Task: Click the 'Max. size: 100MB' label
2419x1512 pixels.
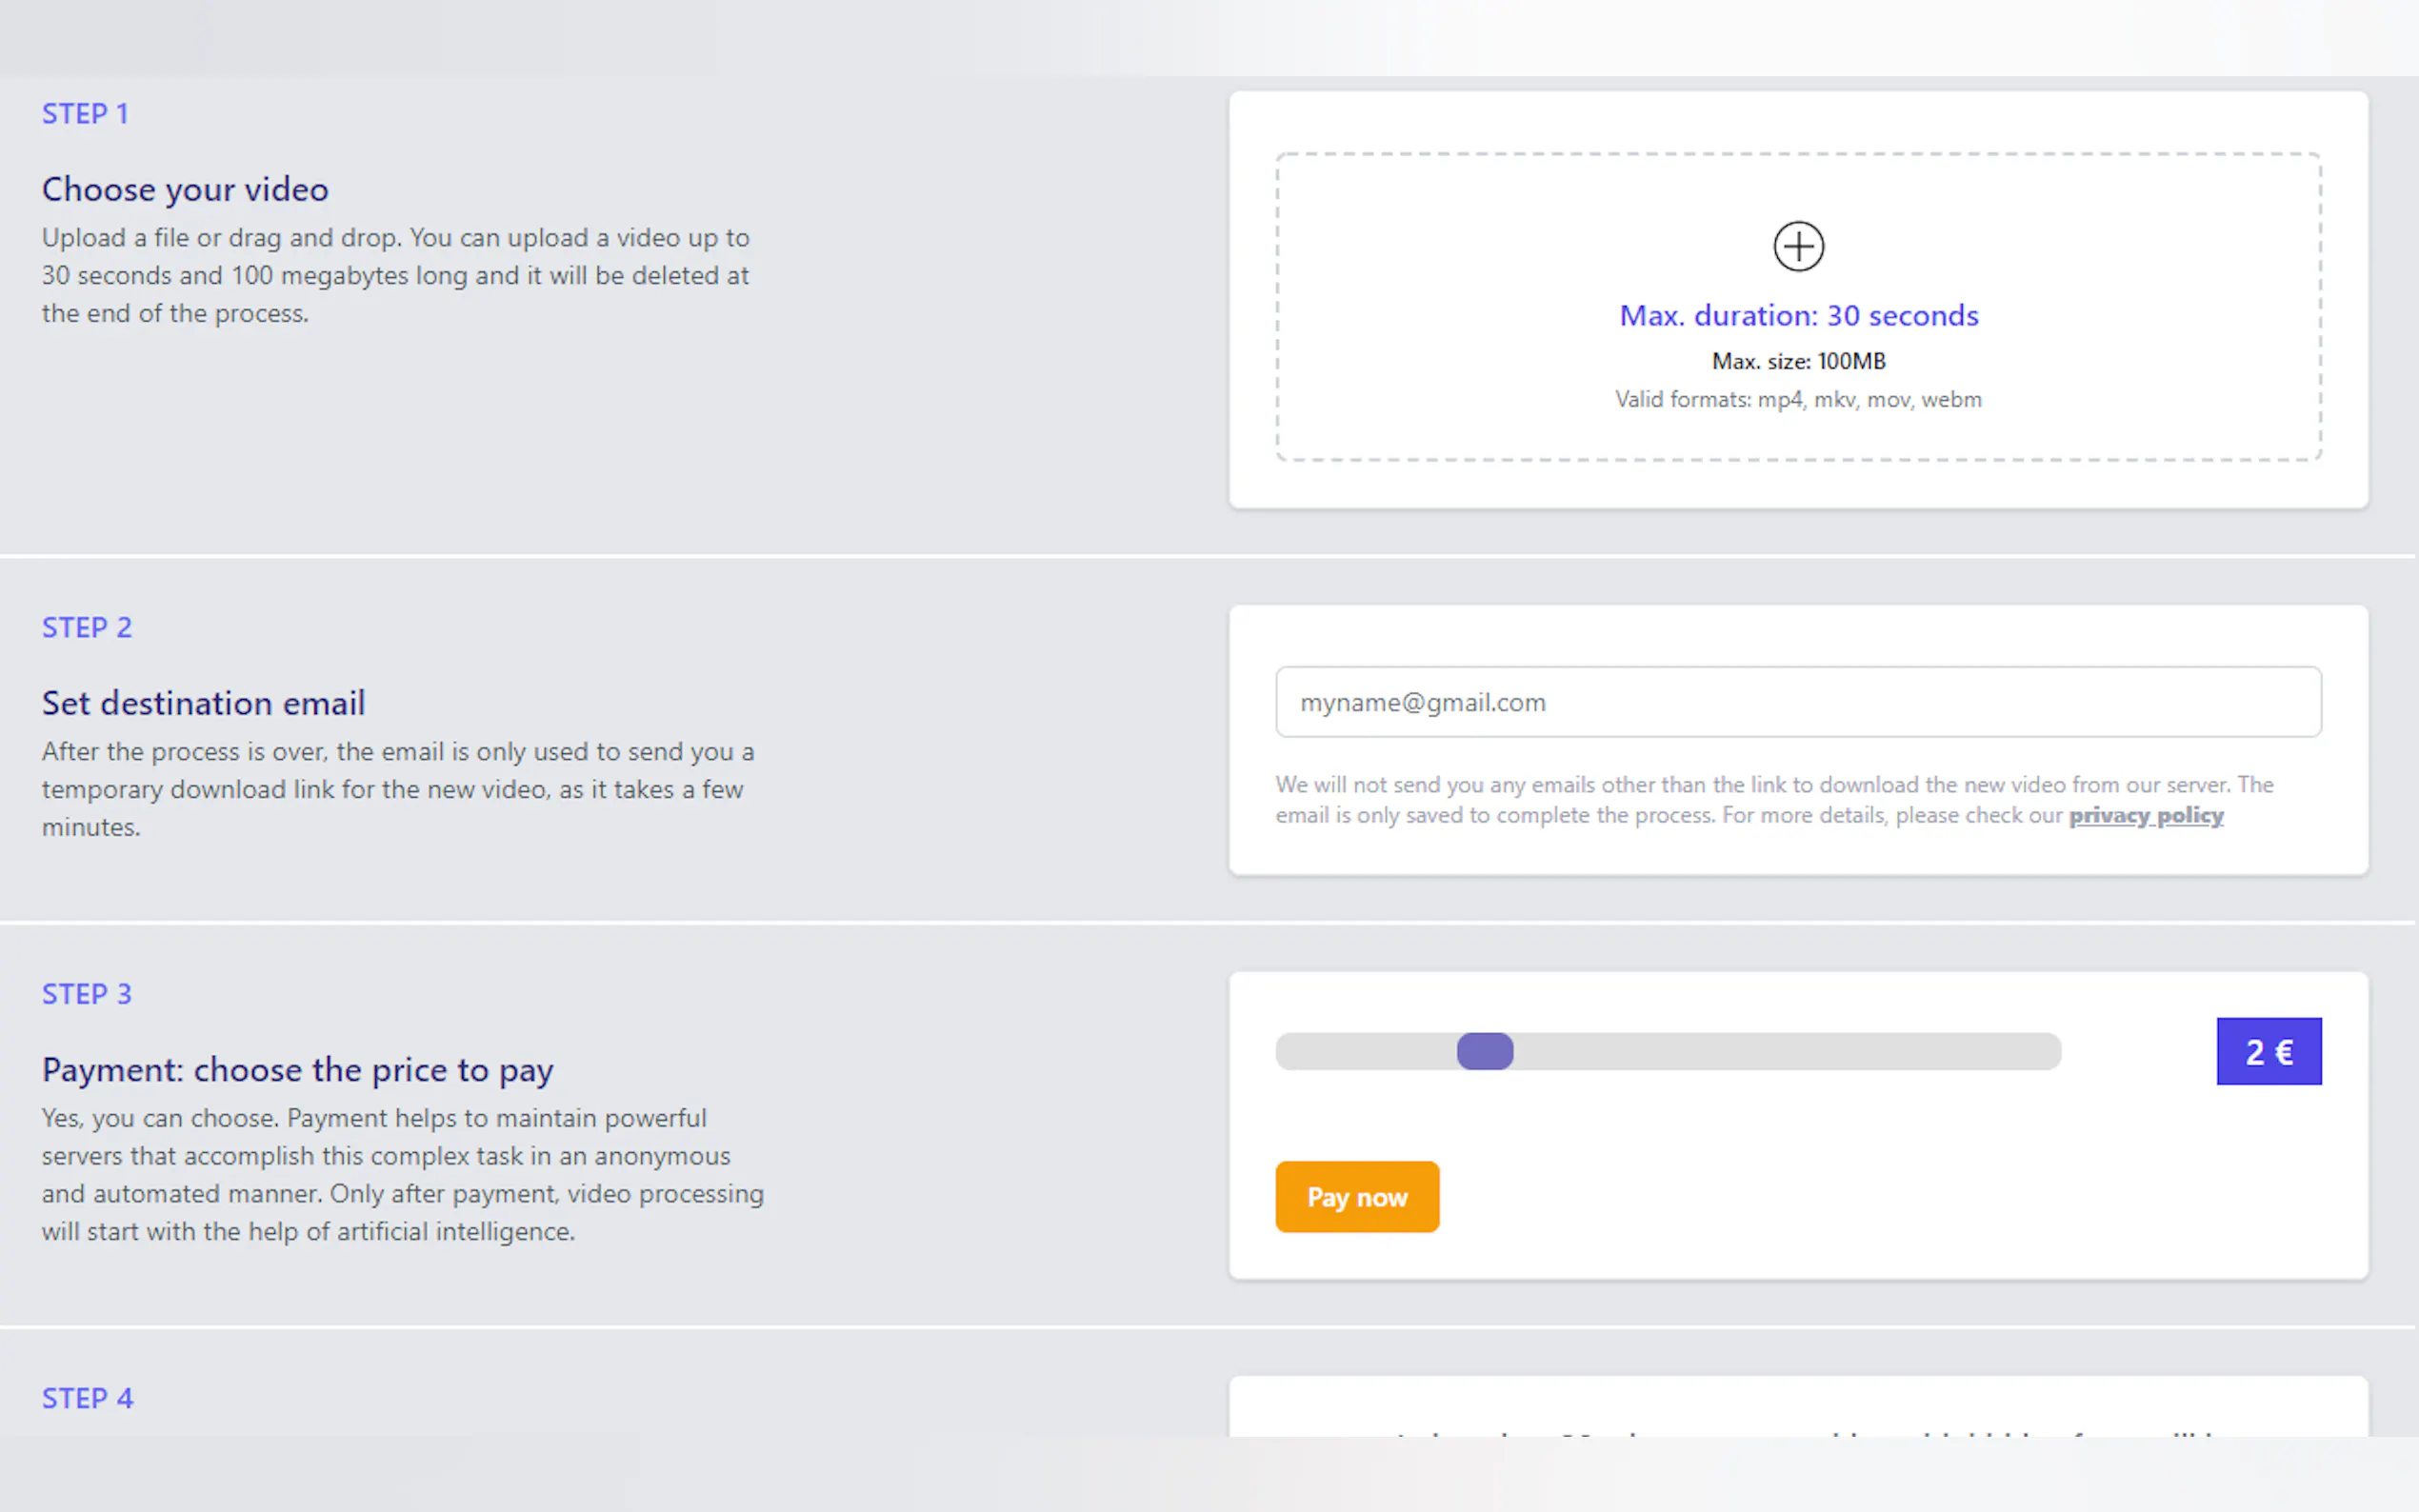Action: tap(1798, 361)
